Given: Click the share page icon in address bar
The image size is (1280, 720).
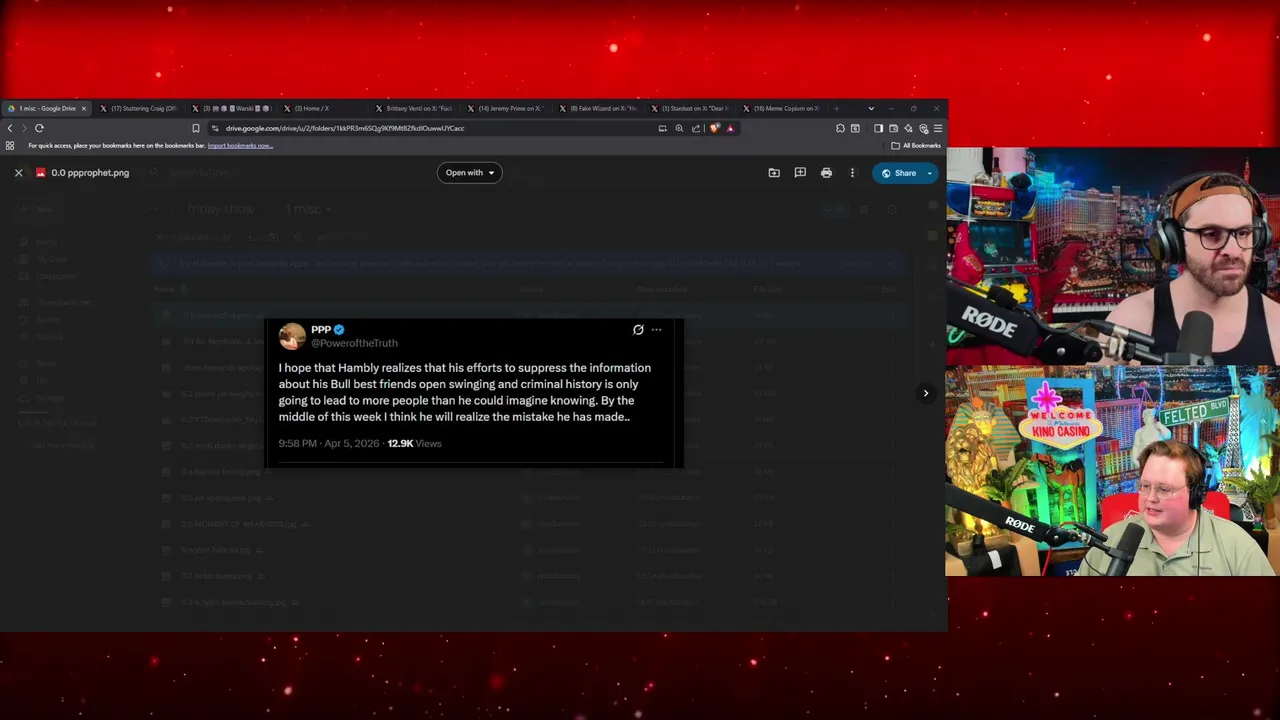Looking at the screenshot, I should 696,128.
